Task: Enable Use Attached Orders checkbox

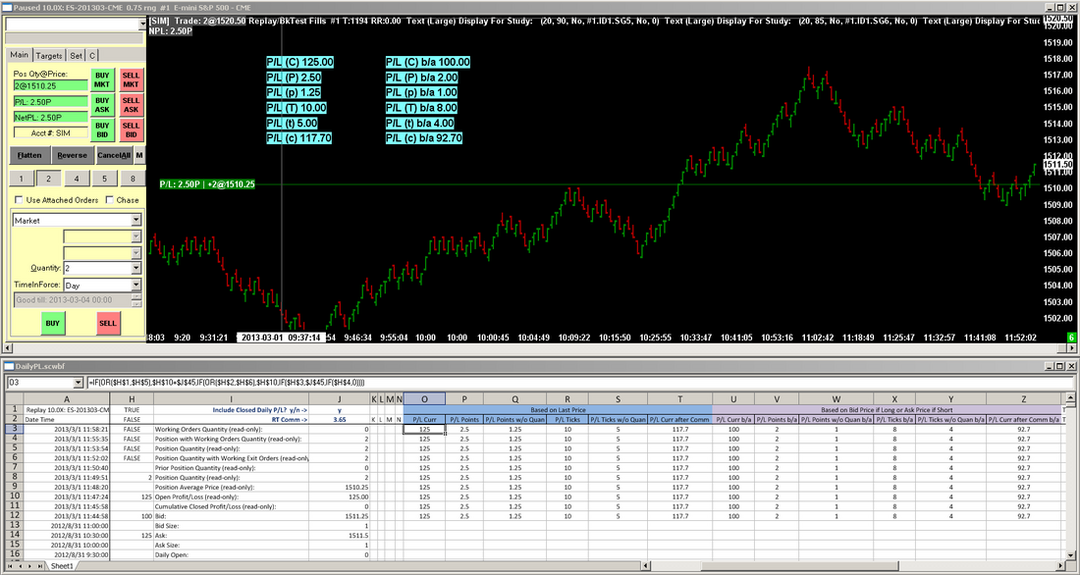Action: tap(17, 200)
